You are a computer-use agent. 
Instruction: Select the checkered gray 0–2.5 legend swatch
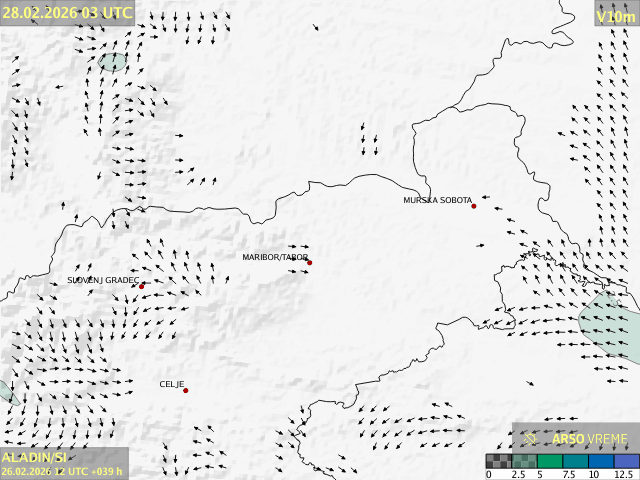(499, 461)
